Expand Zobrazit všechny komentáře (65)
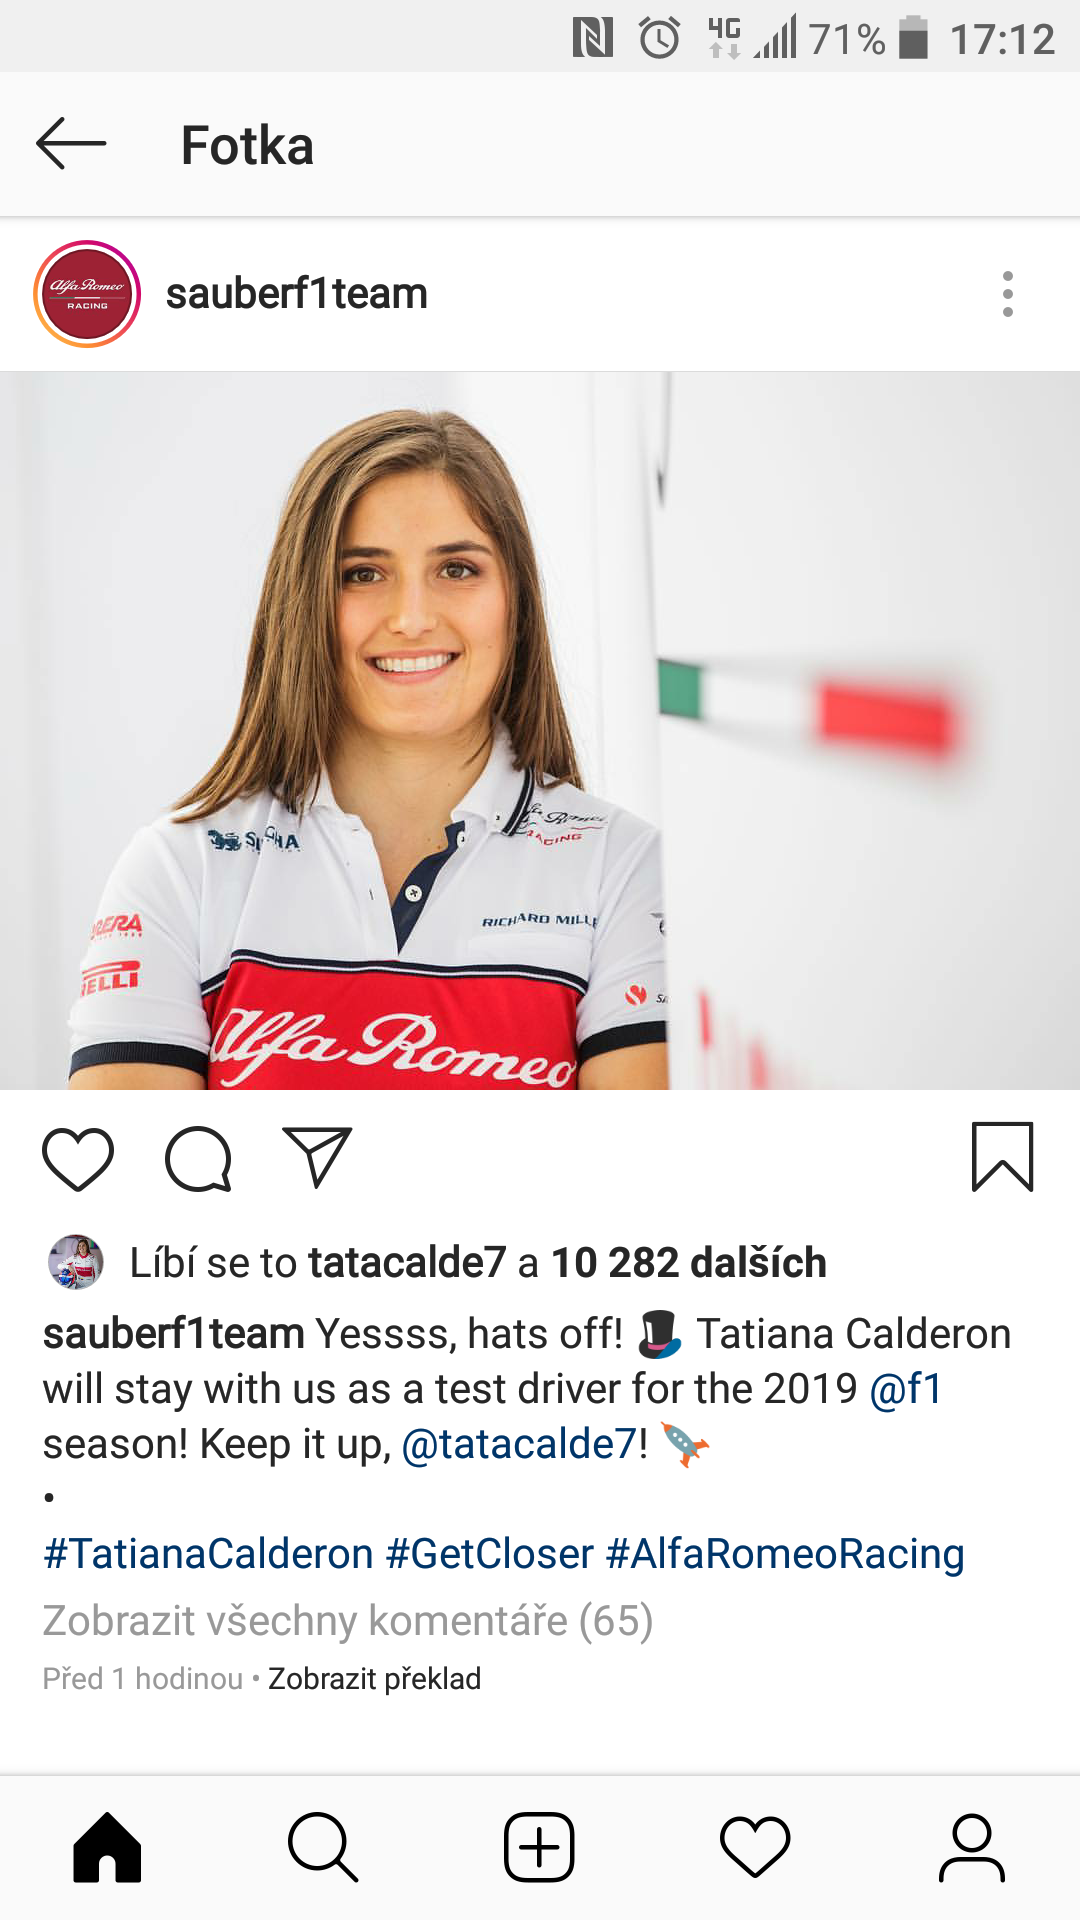 348,1620
